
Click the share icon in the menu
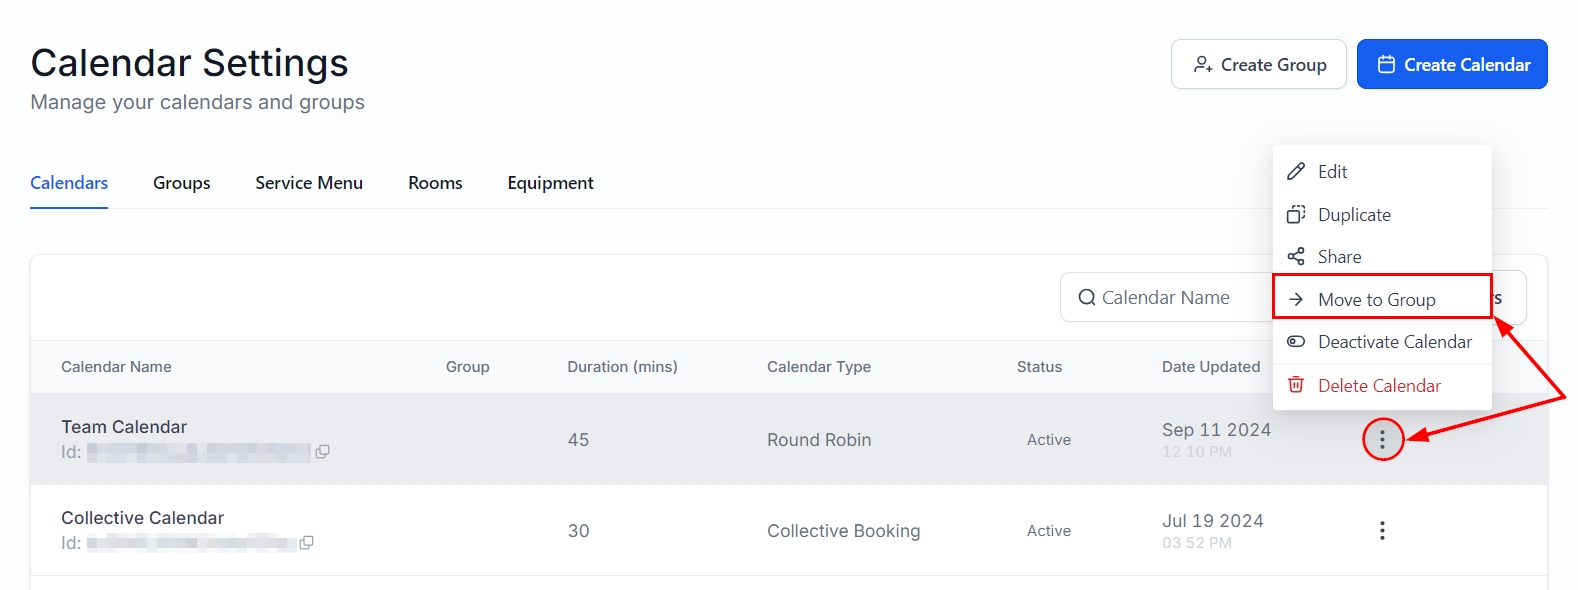[x=1296, y=257]
